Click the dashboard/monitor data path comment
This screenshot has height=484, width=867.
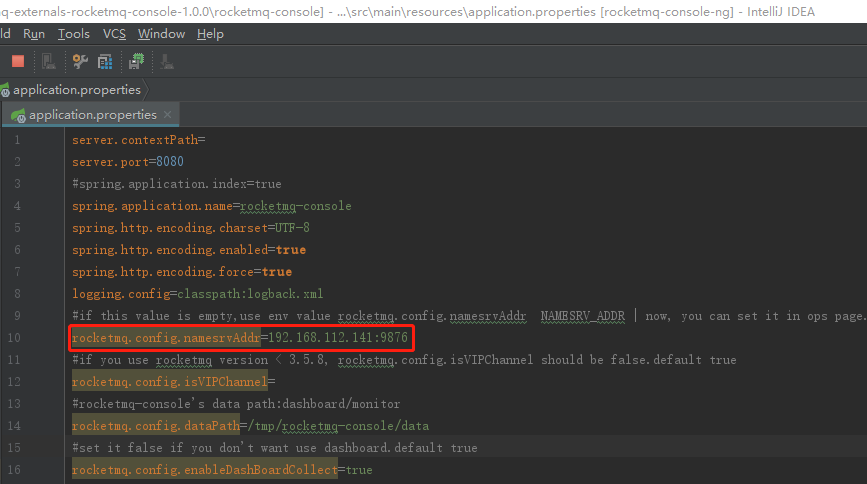click(236, 404)
